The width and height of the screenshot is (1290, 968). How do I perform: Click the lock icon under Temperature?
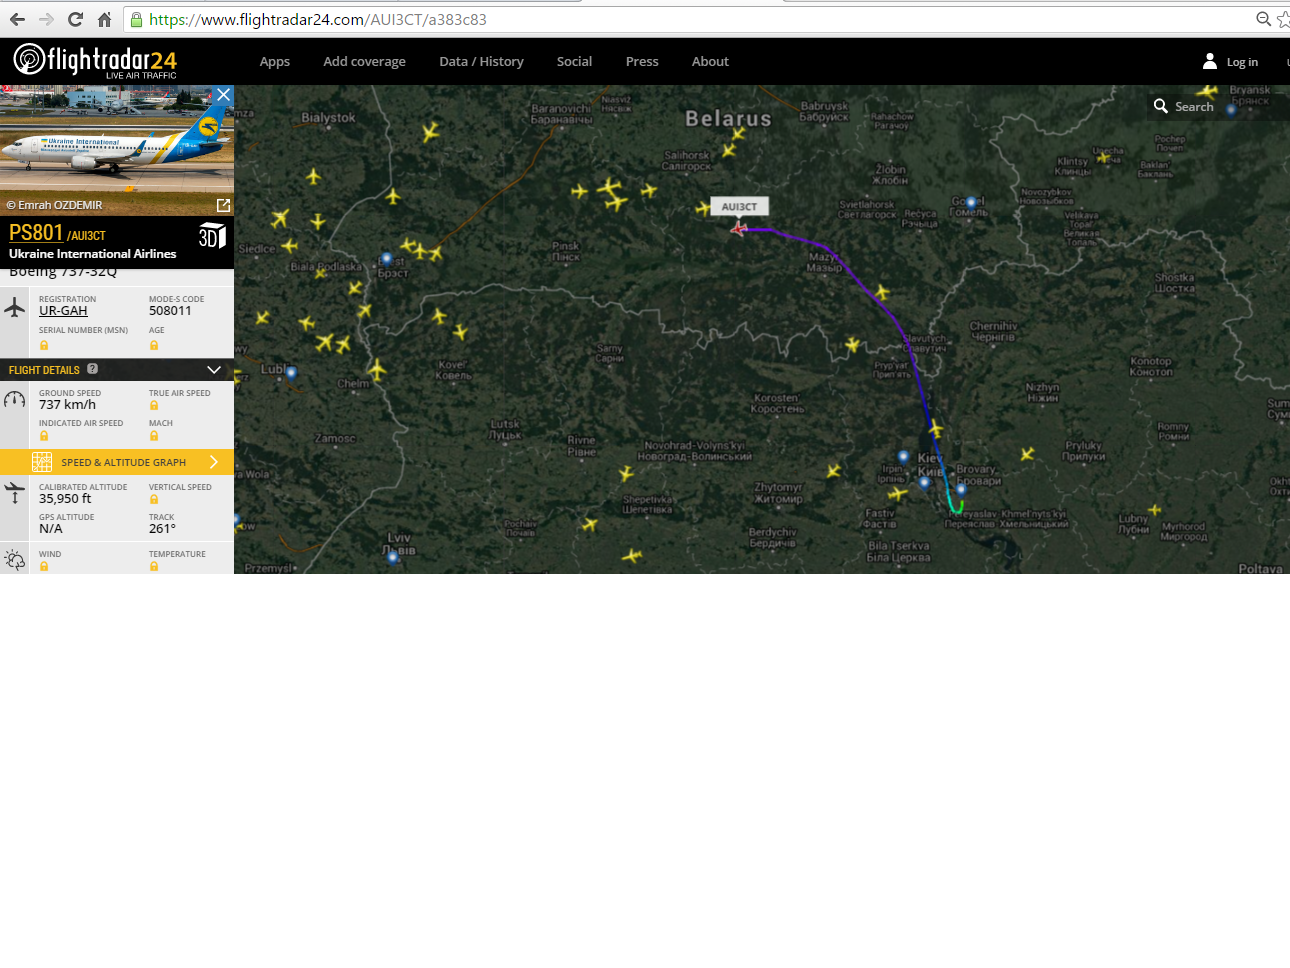pos(154,567)
